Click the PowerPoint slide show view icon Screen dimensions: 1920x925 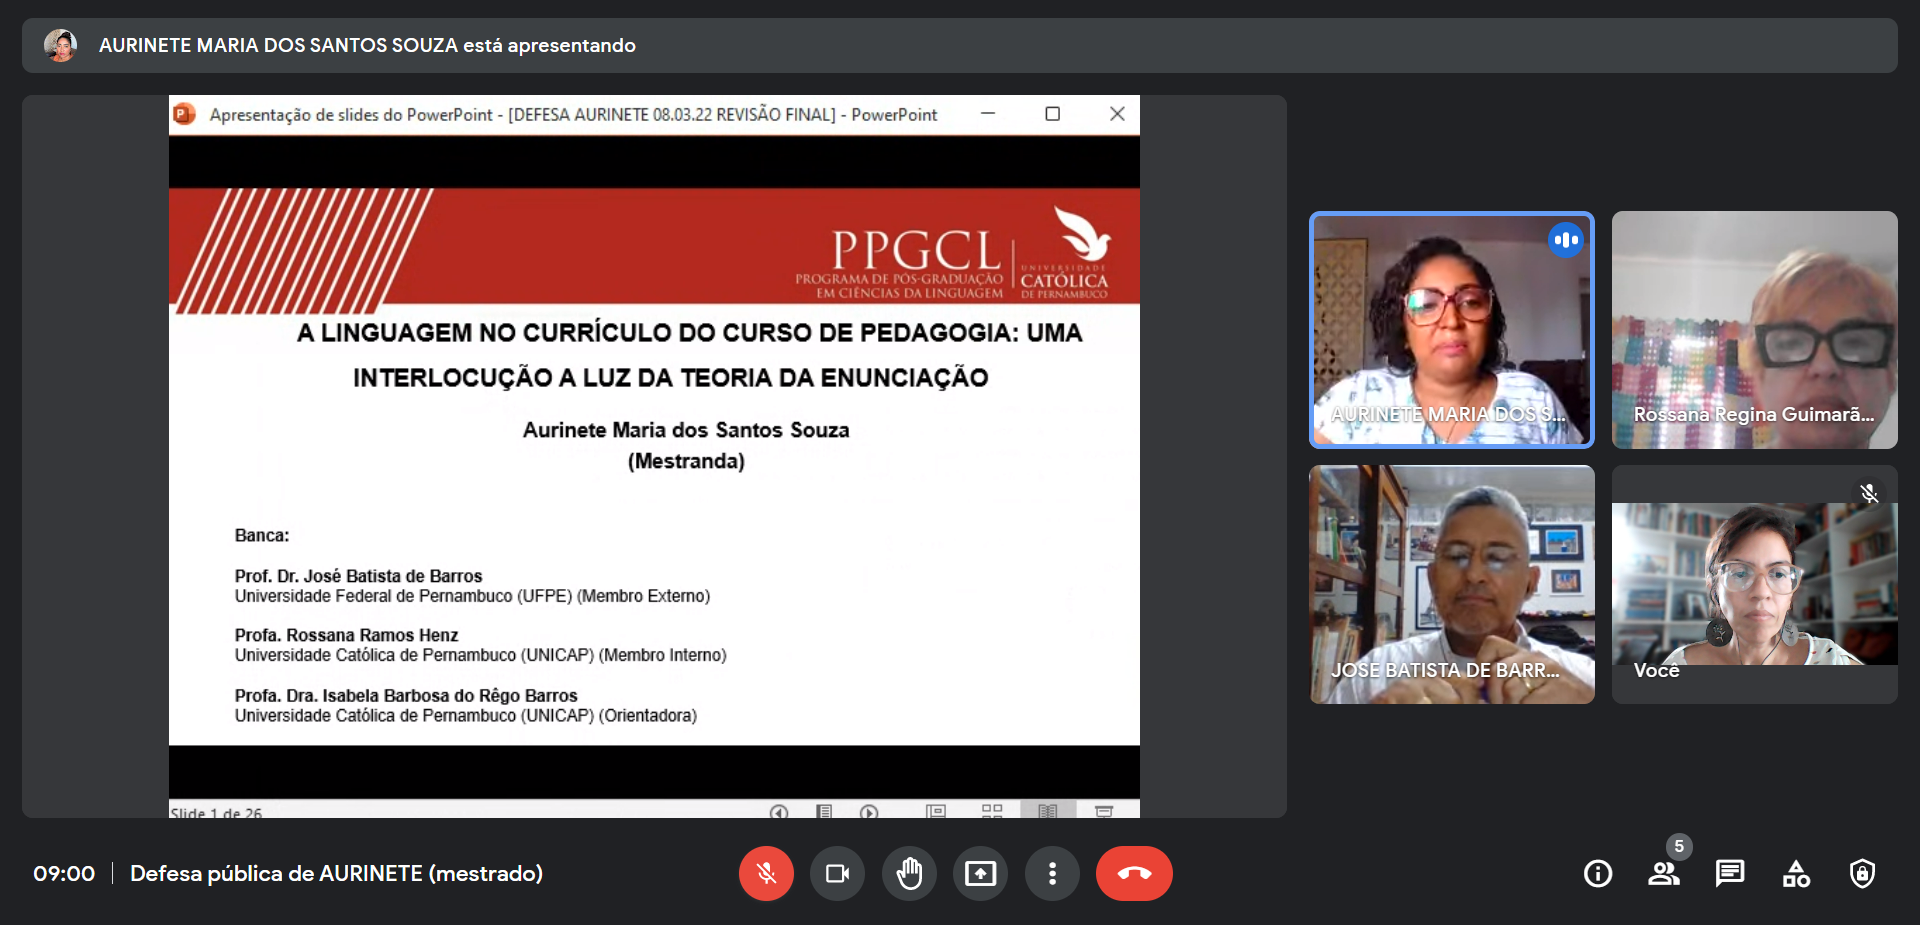pos(1104,811)
